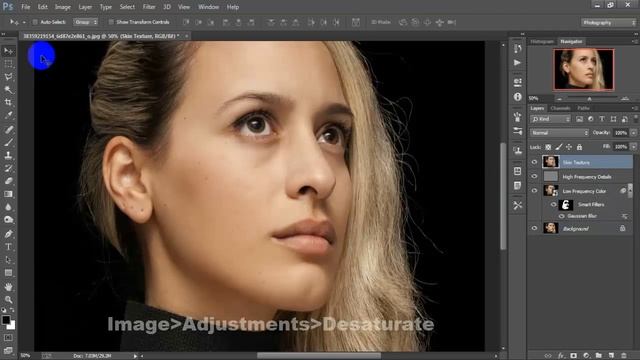
Task: Select the Rectangle shape tool
Action: tap(8, 272)
